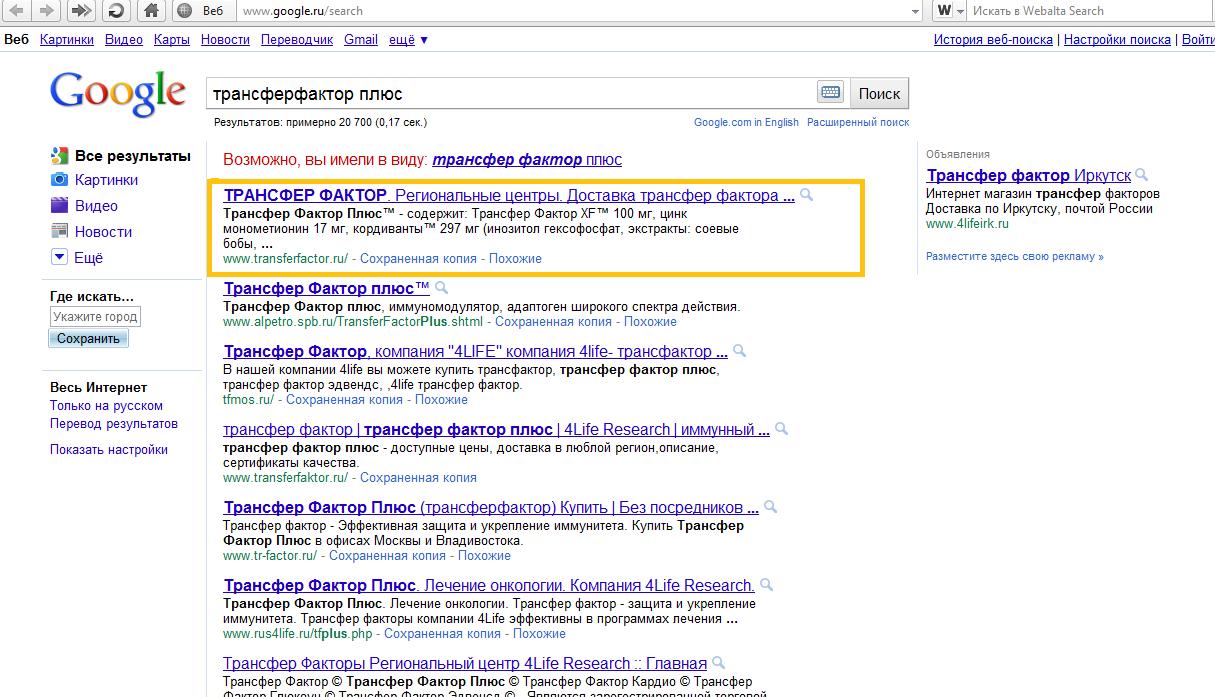The image size is (1215, 697).
Task: Preview the ТРАНСФЕР ФАКТОР Региональные центры result magnifier
Action: [807, 195]
